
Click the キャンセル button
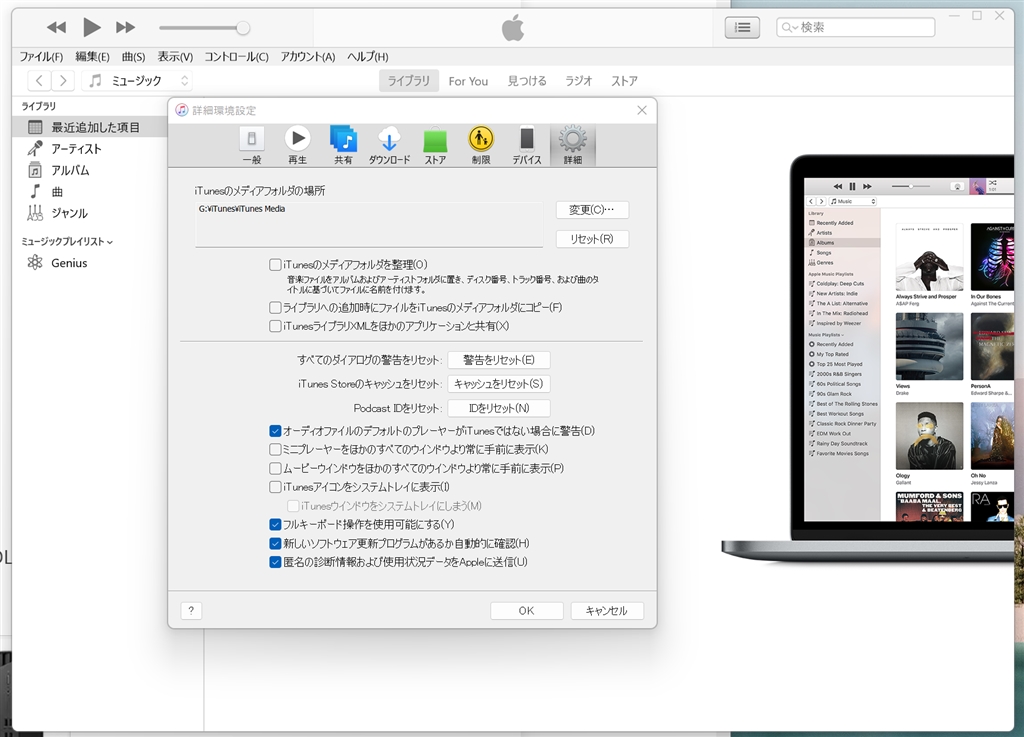pos(607,610)
